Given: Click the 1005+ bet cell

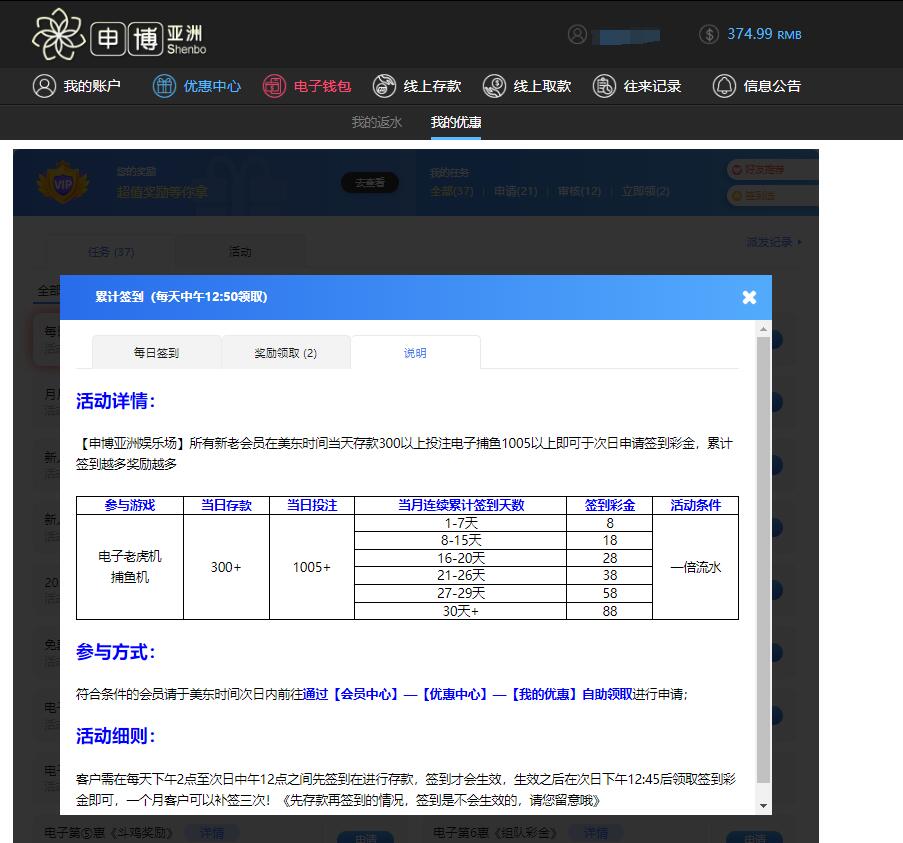Looking at the screenshot, I should (x=312, y=567).
